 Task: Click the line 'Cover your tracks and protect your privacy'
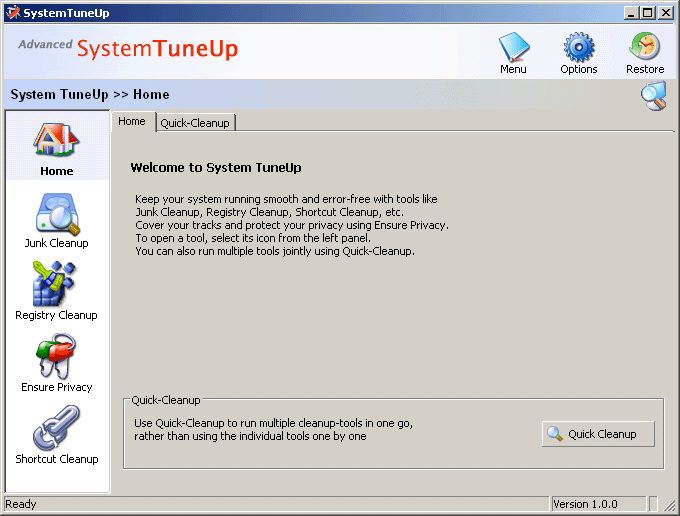pos(292,225)
